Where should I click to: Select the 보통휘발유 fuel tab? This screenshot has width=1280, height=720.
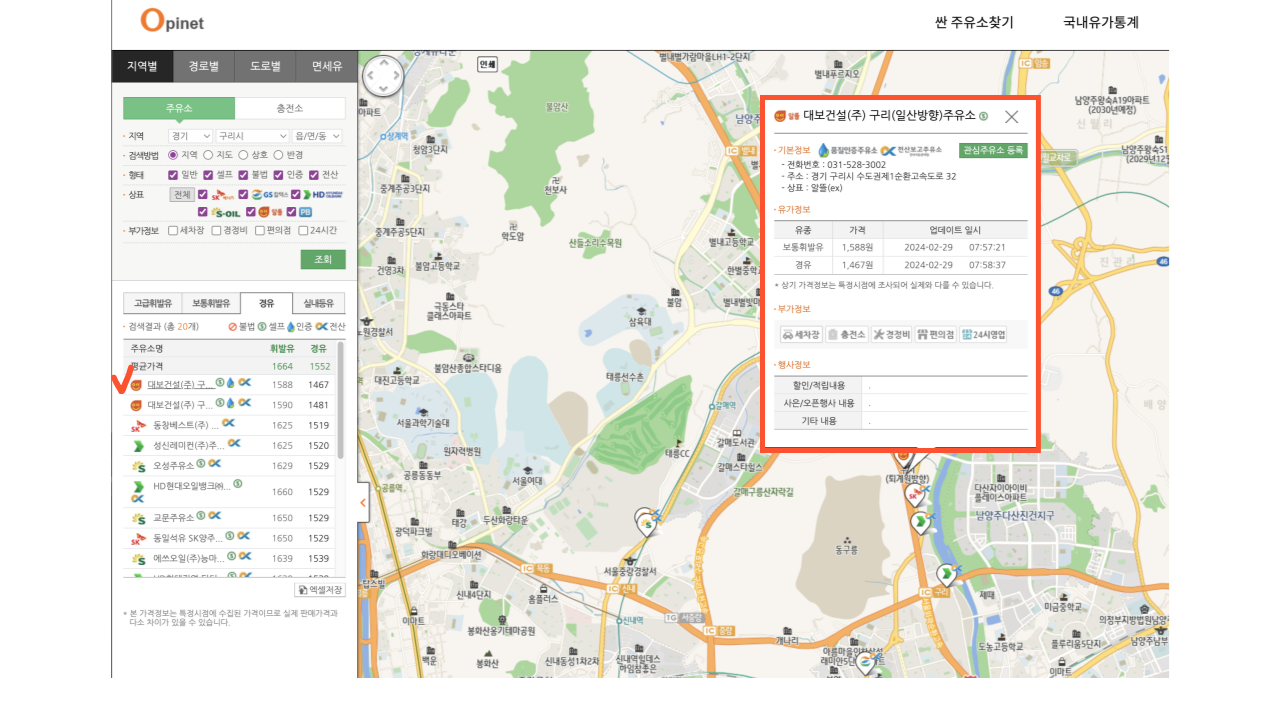[x=211, y=303]
